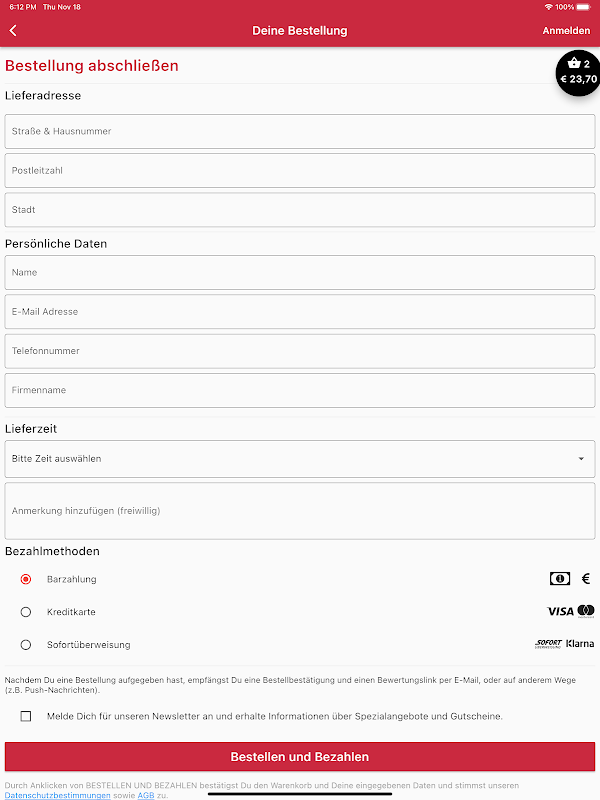Click the E-Mail Adresse input field
The height and width of the screenshot is (800, 600).
tap(300, 312)
